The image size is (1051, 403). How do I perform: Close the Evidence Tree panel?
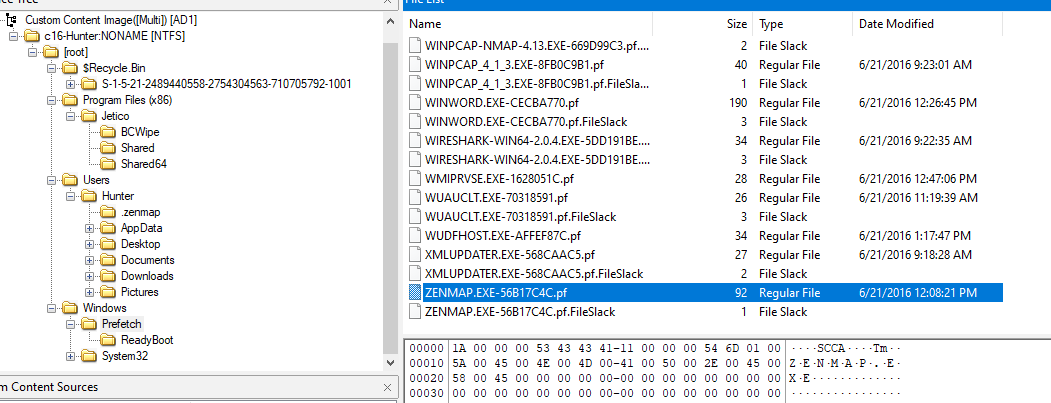point(387,3)
